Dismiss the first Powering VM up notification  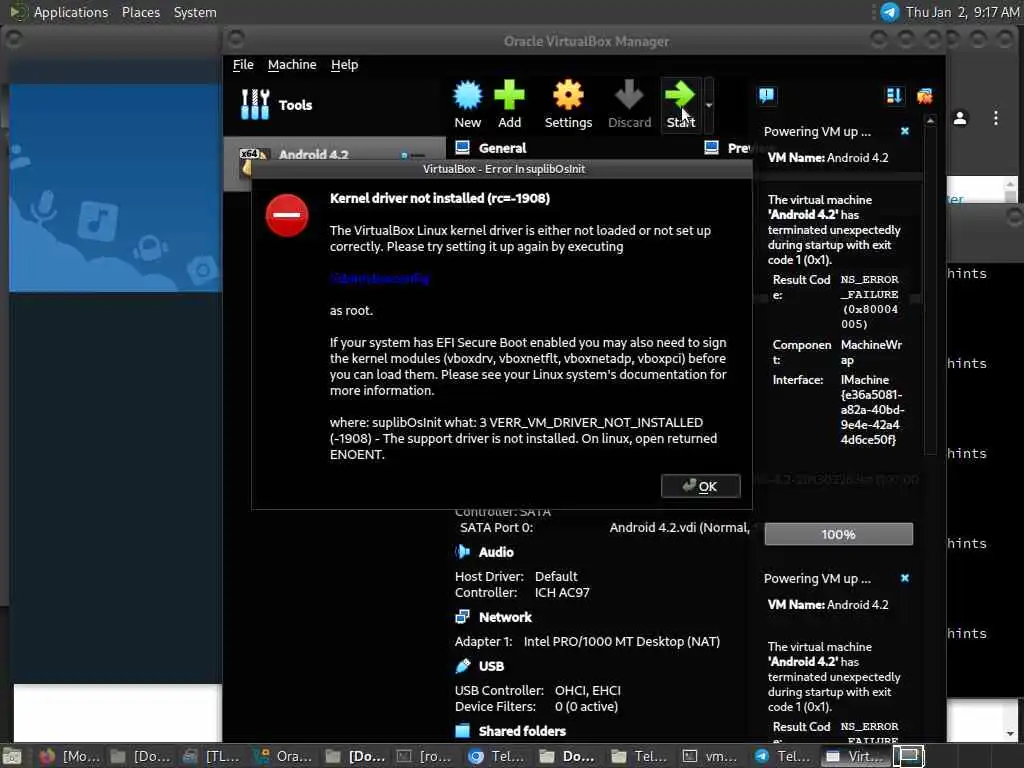[x=904, y=131]
